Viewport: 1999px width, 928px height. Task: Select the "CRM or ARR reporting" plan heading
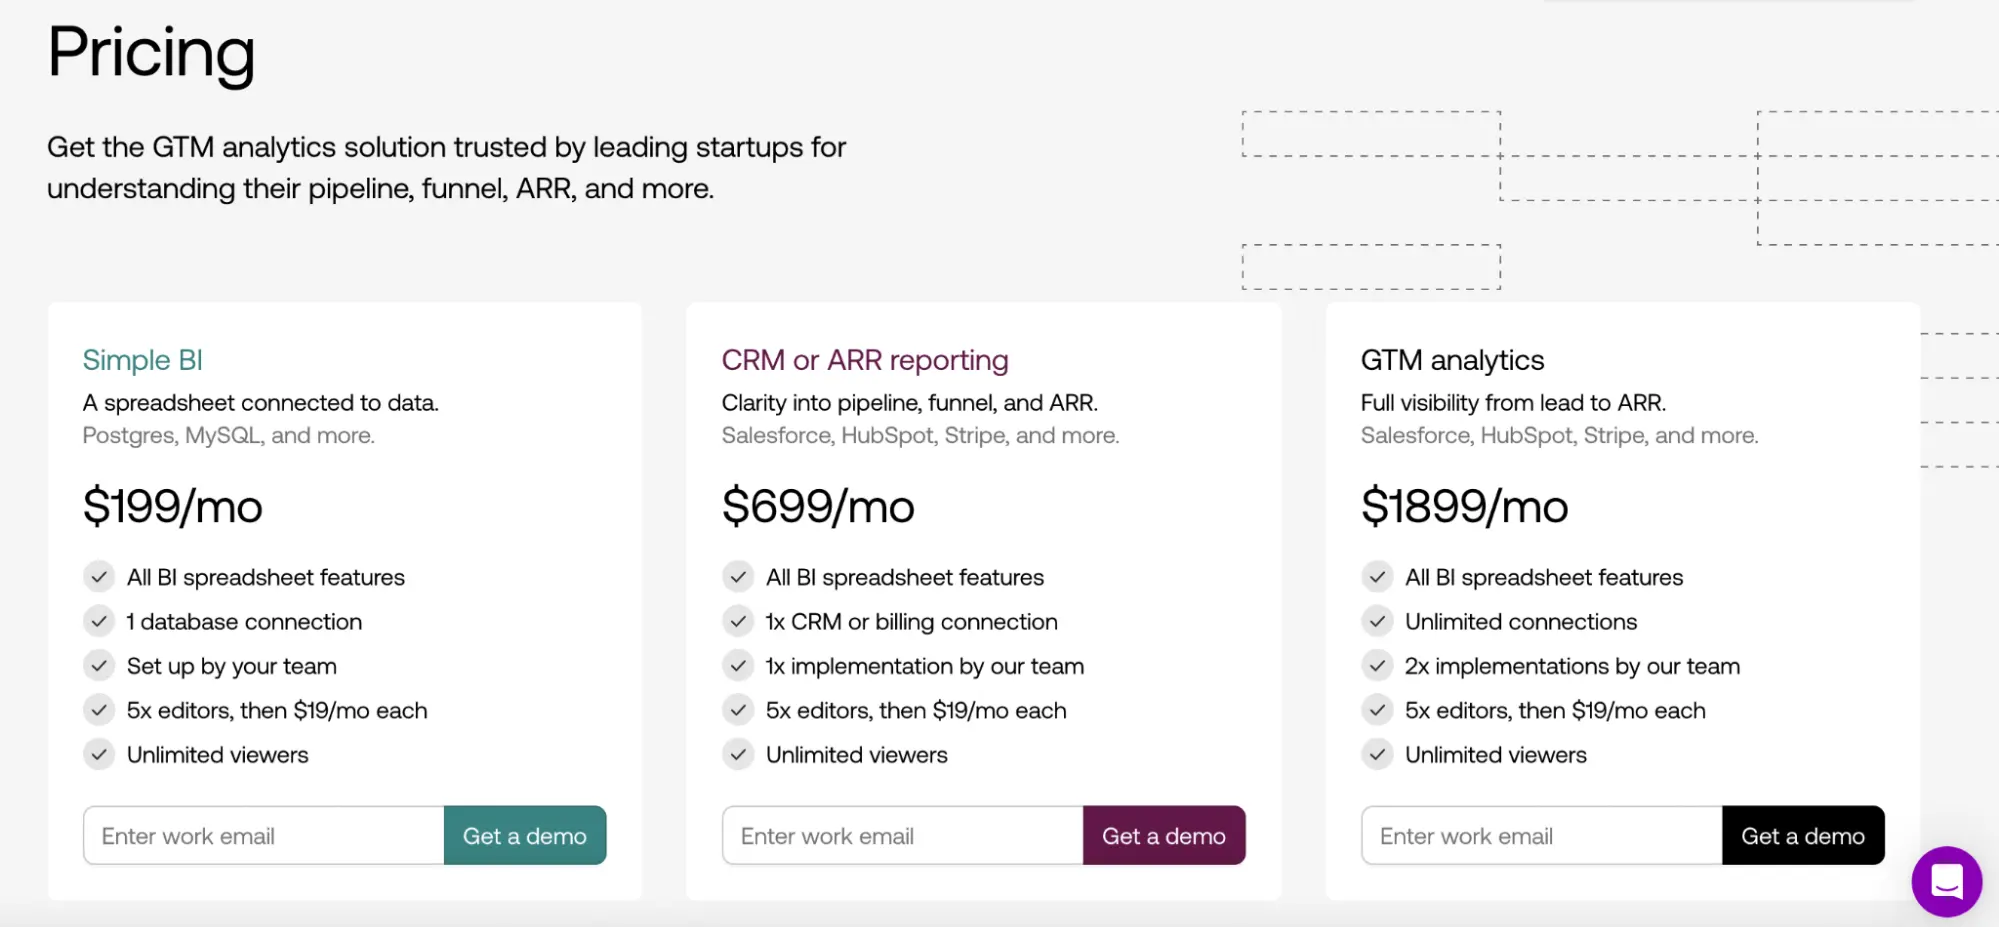(864, 360)
